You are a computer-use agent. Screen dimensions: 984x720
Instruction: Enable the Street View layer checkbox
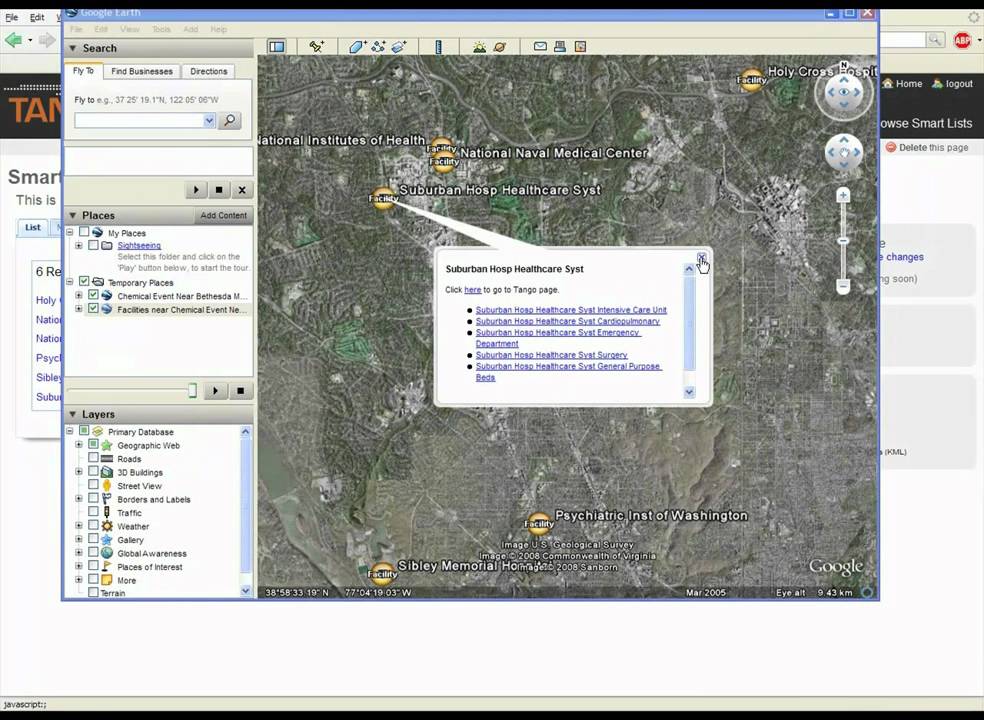click(x=93, y=485)
